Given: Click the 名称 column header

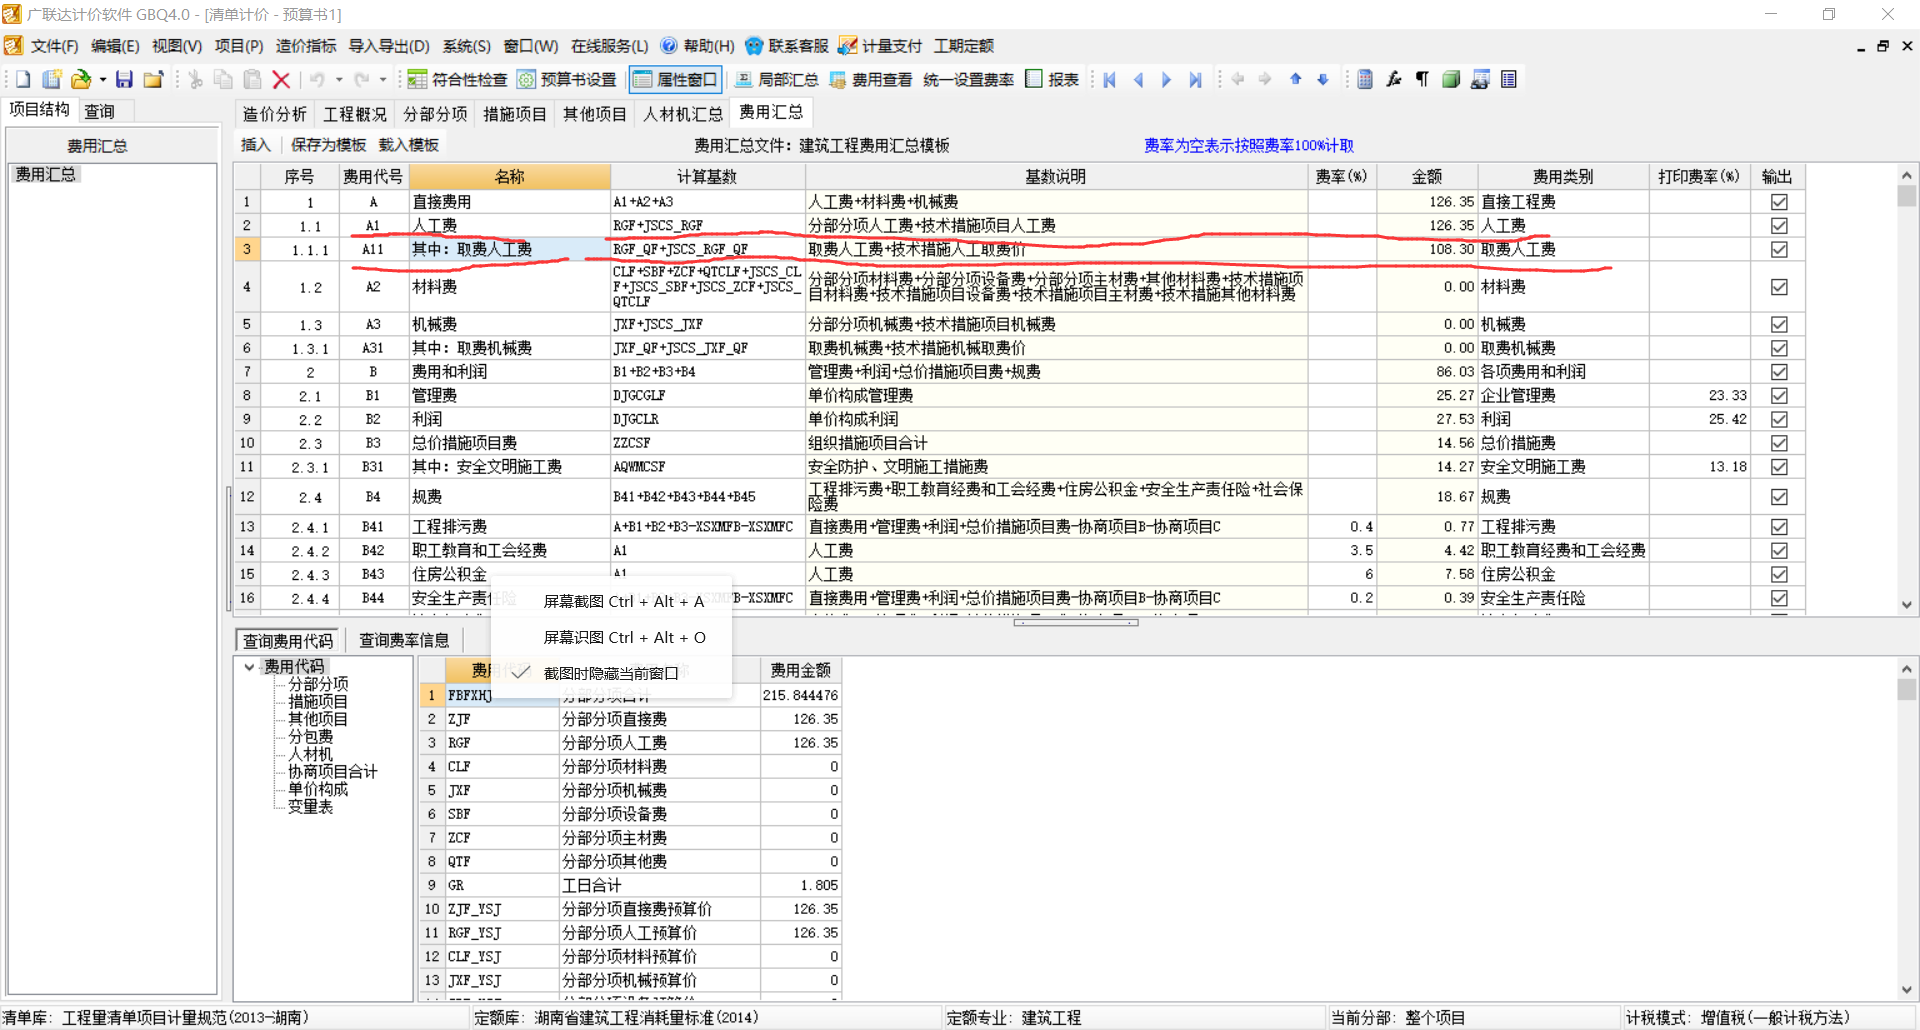Looking at the screenshot, I should (510, 176).
